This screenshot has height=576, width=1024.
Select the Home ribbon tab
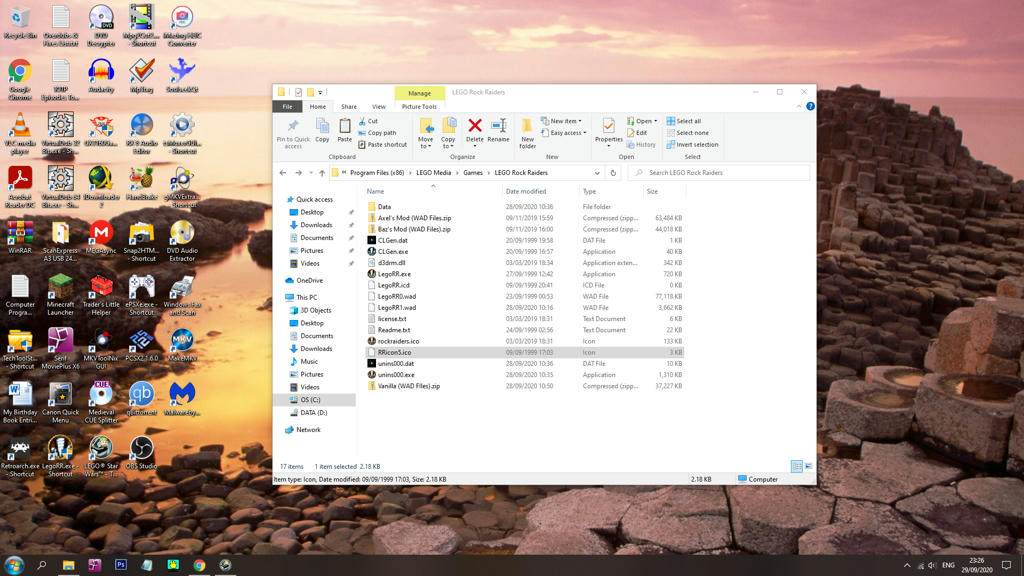click(x=317, y=106)
